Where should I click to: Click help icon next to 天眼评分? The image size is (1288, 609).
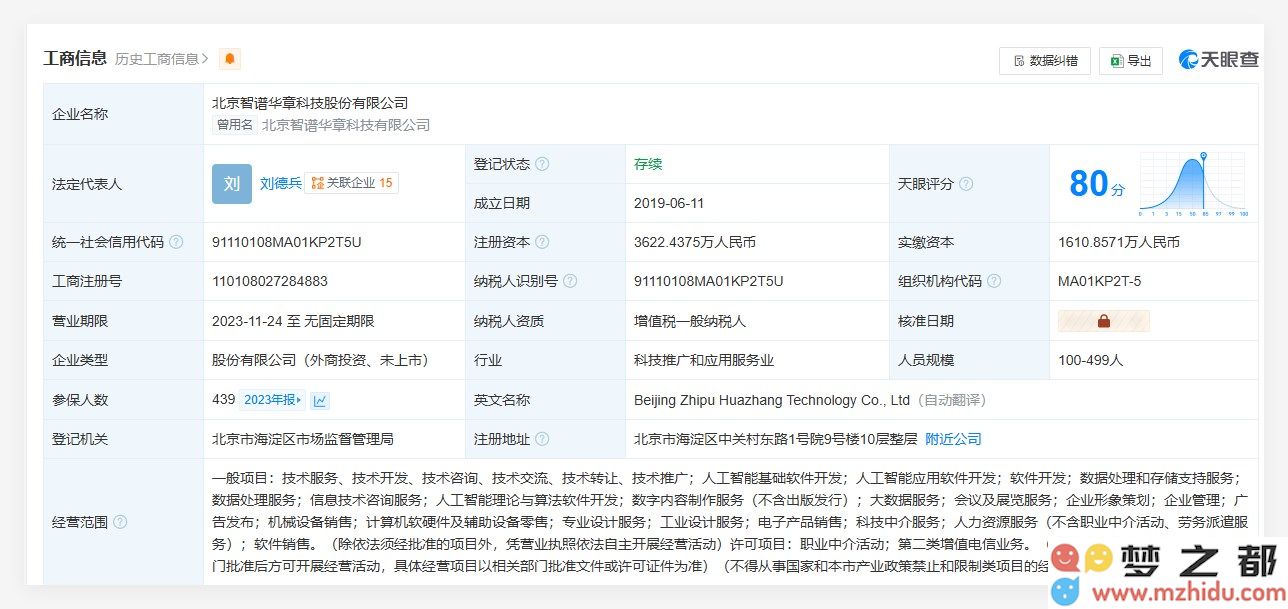[966, 184]
